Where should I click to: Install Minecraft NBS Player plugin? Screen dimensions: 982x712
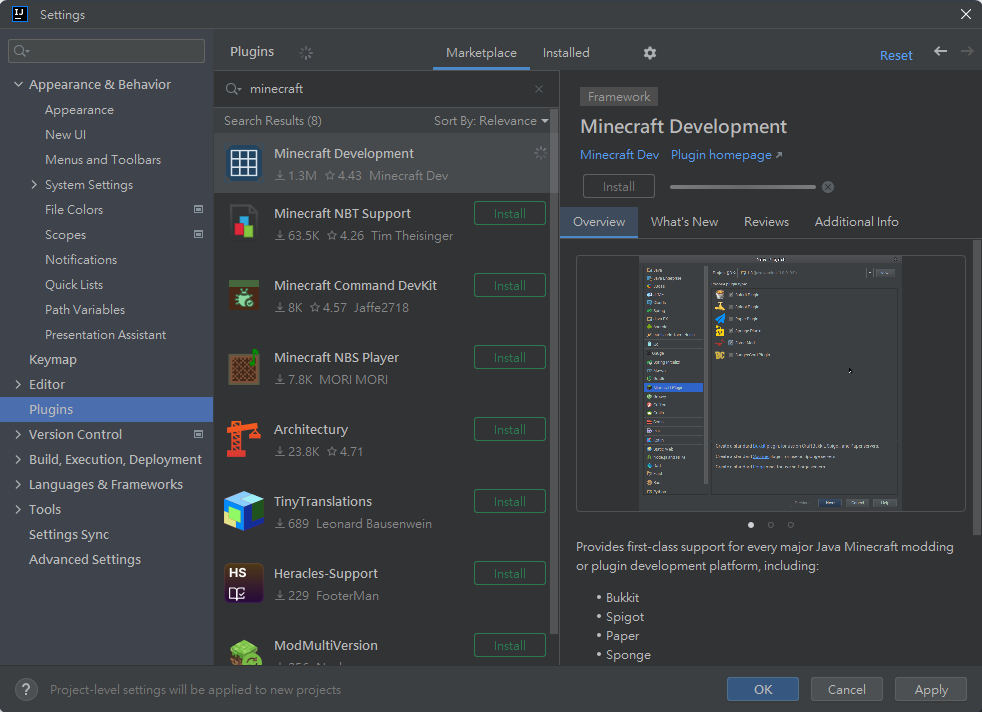pos(510,358)
